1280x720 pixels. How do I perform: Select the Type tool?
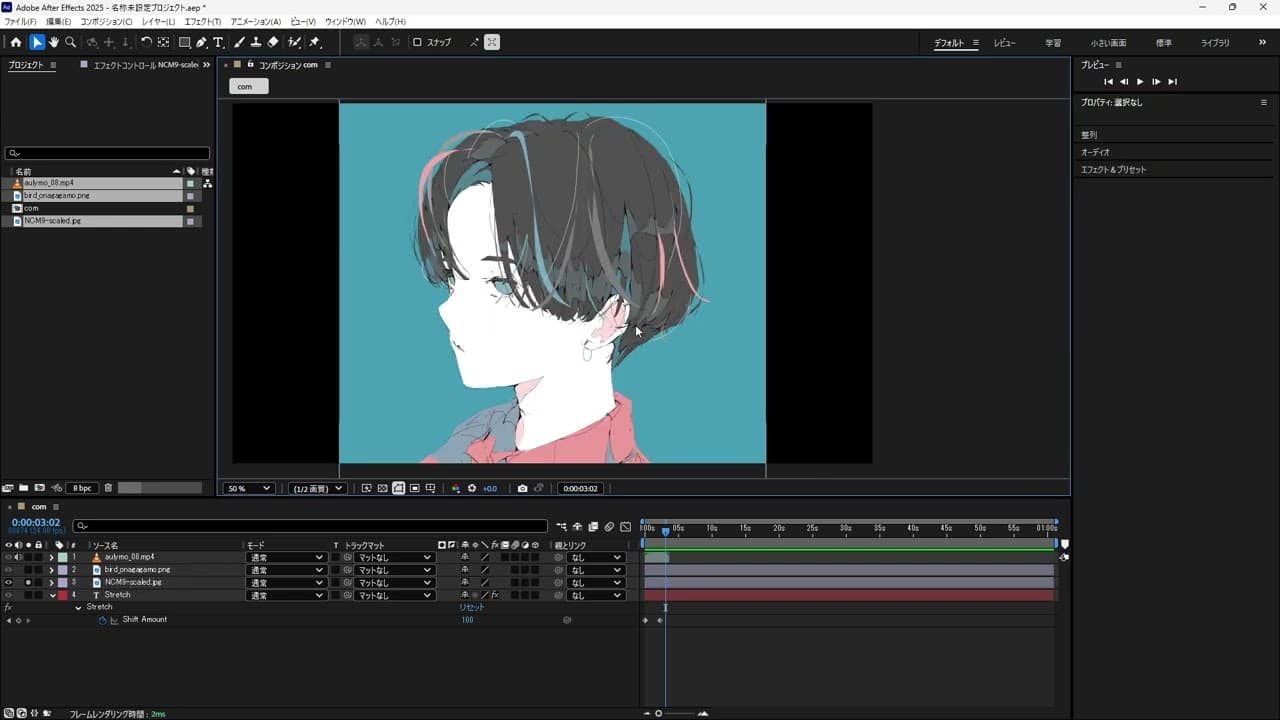[218, 42]
